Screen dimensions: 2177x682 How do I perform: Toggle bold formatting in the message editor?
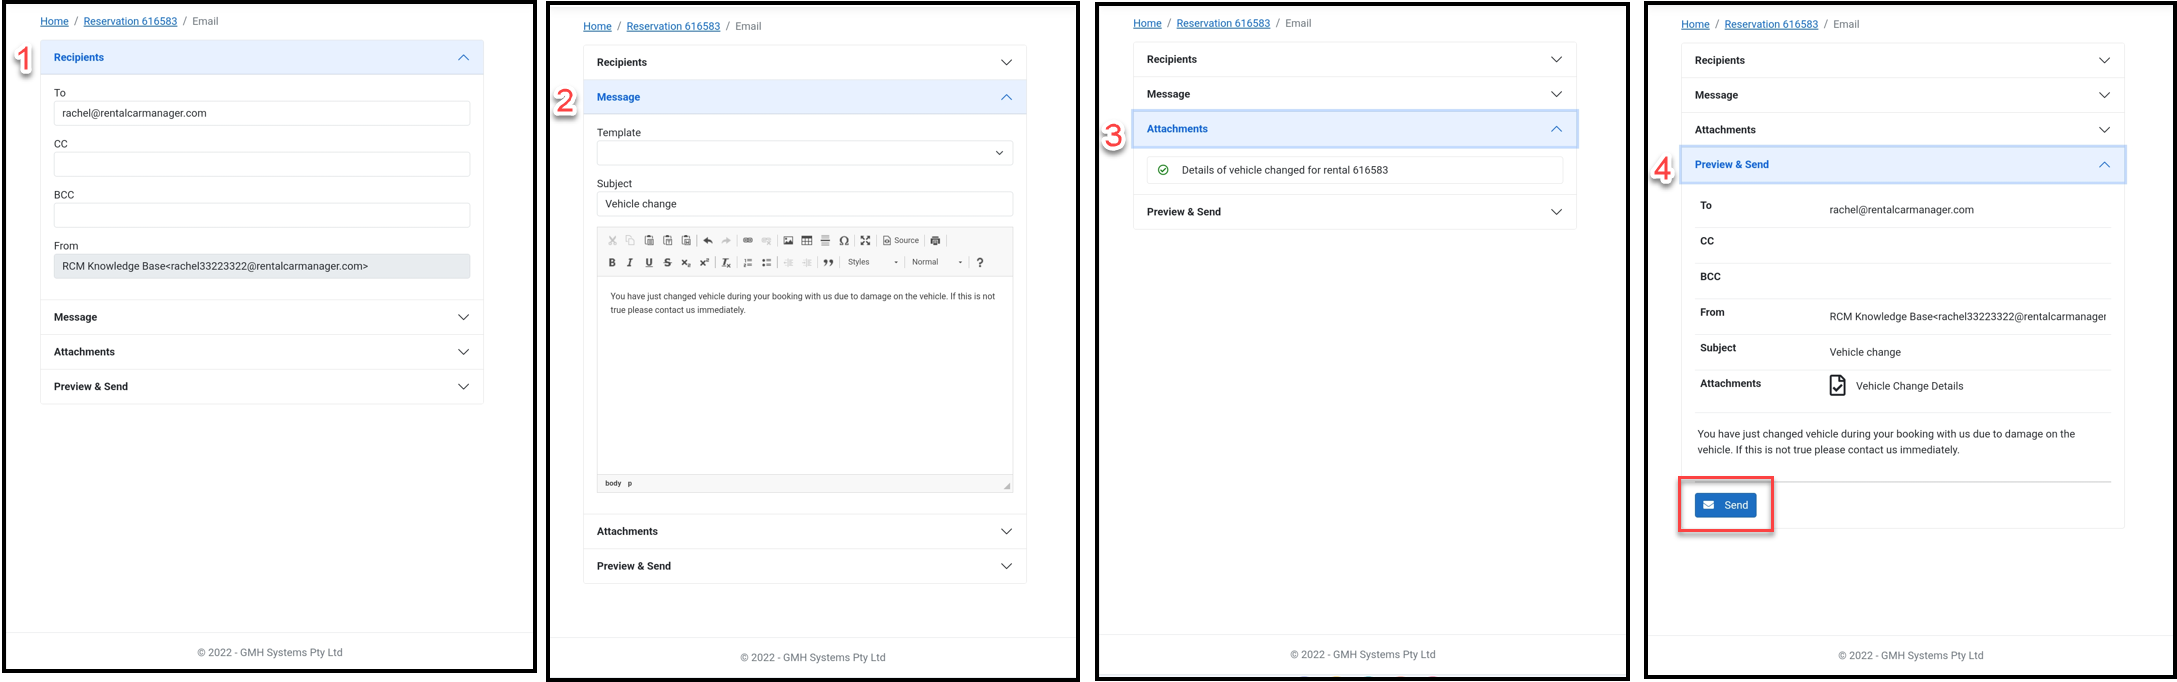[612, 263]
